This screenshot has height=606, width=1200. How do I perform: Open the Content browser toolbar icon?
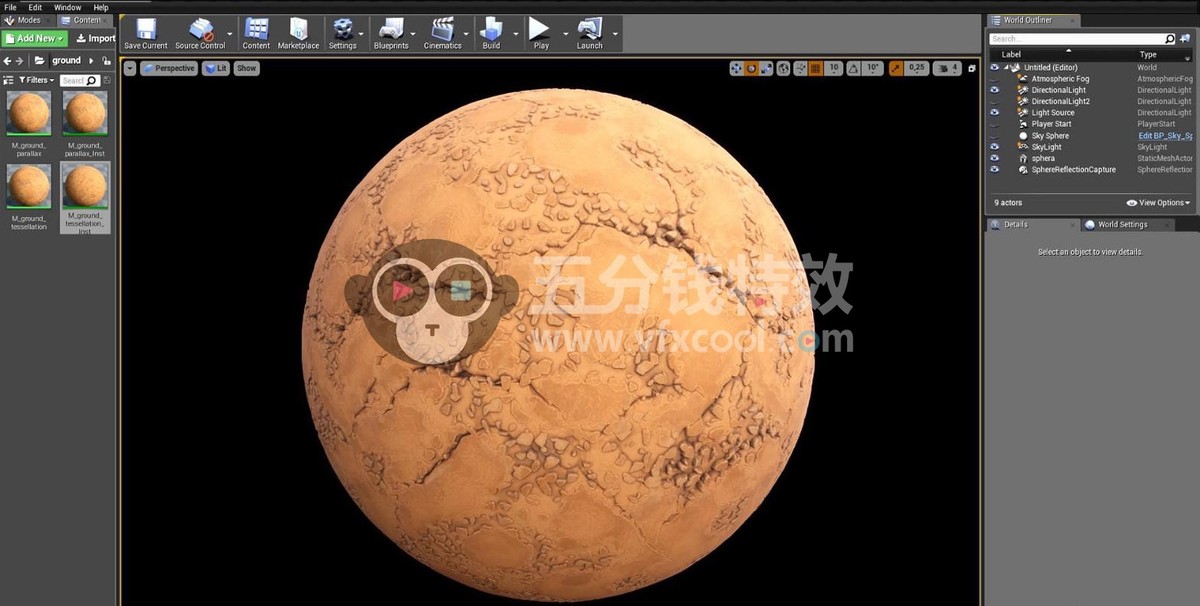coord(256,28)
